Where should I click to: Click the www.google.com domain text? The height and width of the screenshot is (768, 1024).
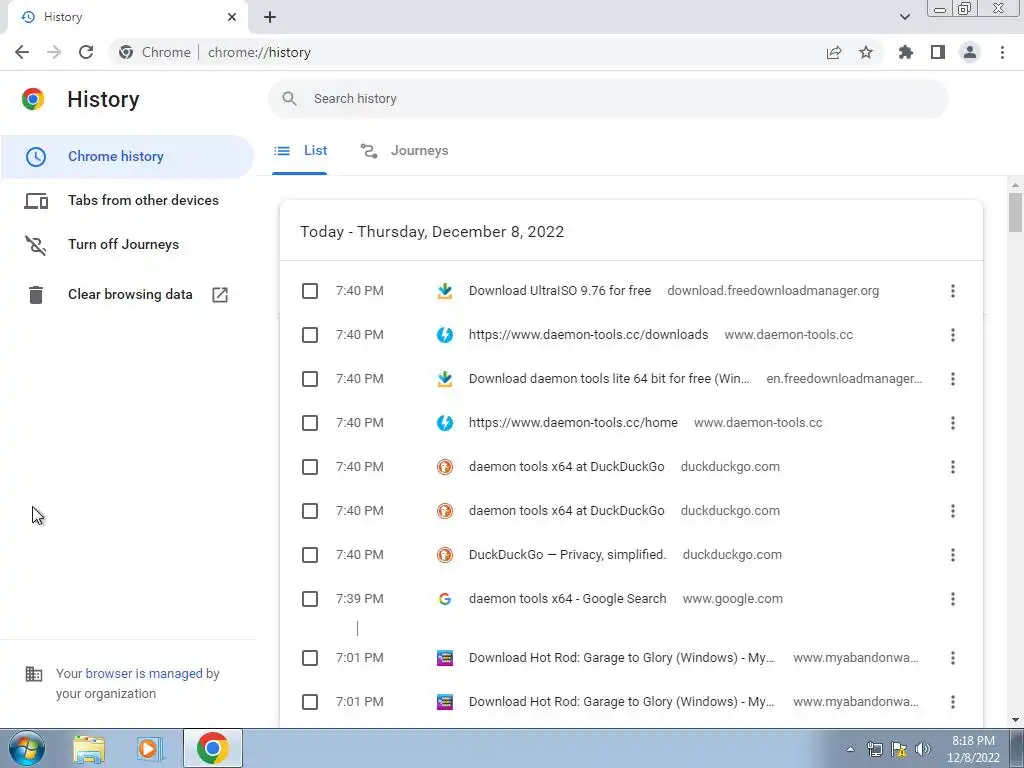[733, 599]
